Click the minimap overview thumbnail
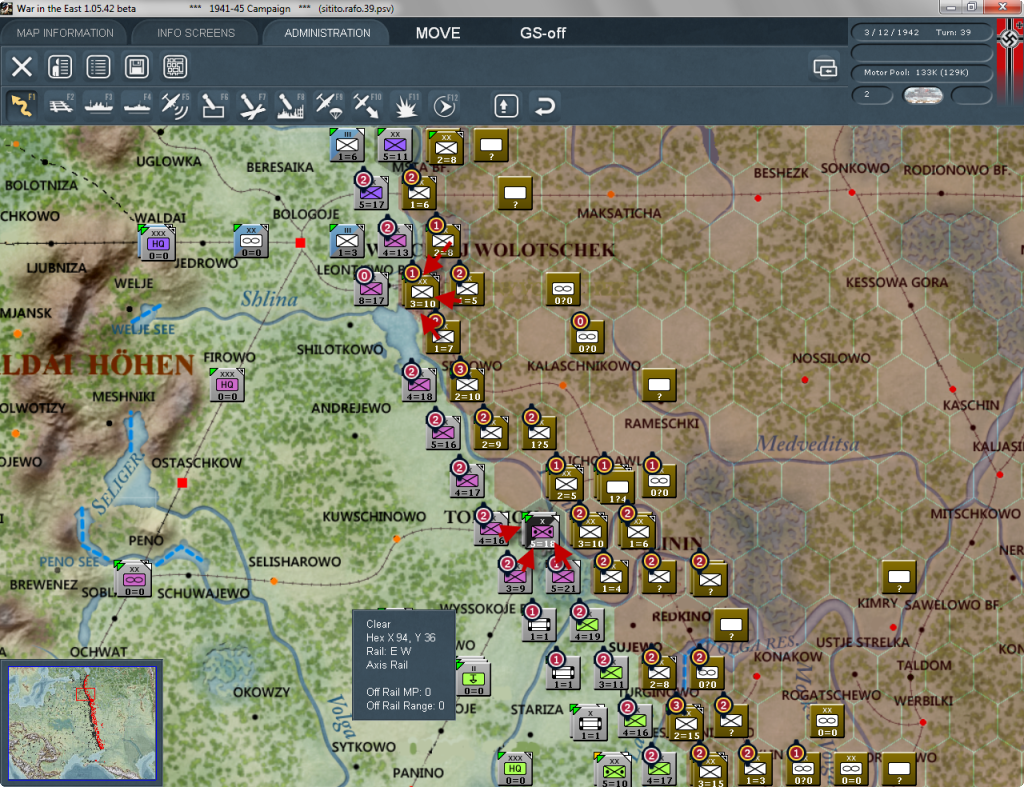 click(x=82, y=723)
